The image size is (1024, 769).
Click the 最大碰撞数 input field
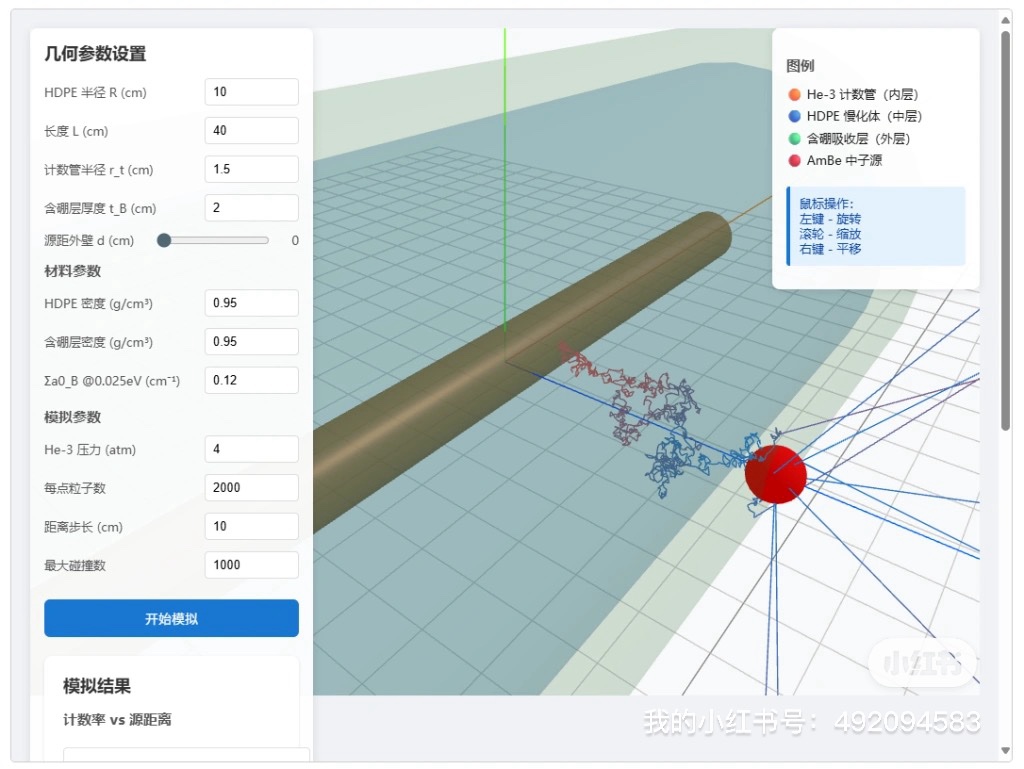[251, 565]
